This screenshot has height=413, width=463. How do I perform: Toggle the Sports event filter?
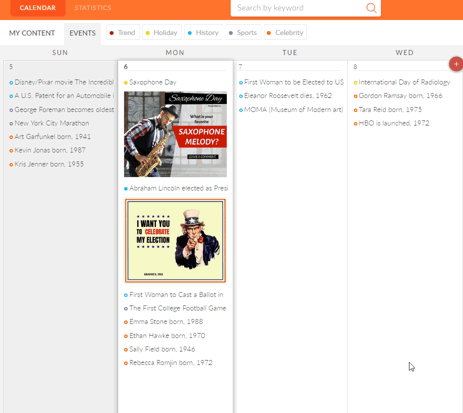pos(243,33)
